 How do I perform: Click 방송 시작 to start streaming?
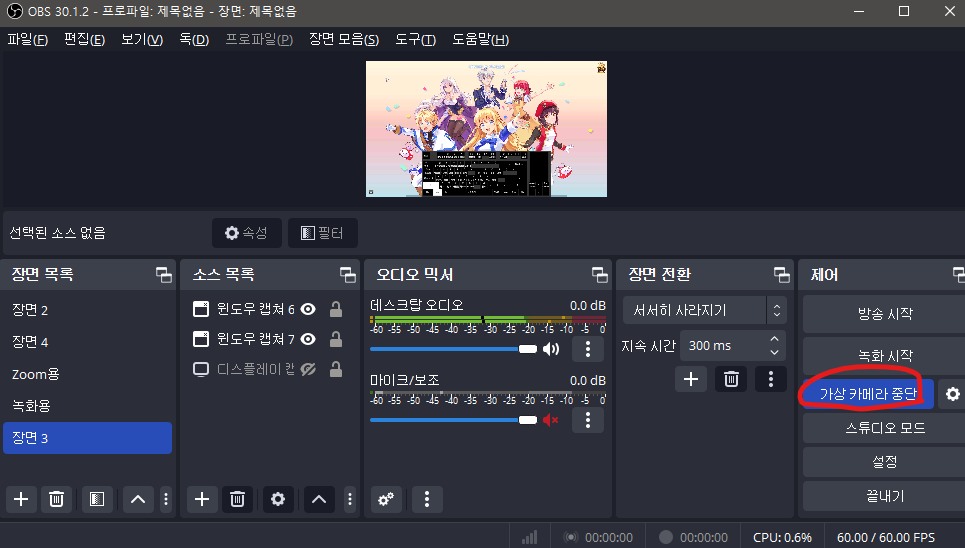884,314
